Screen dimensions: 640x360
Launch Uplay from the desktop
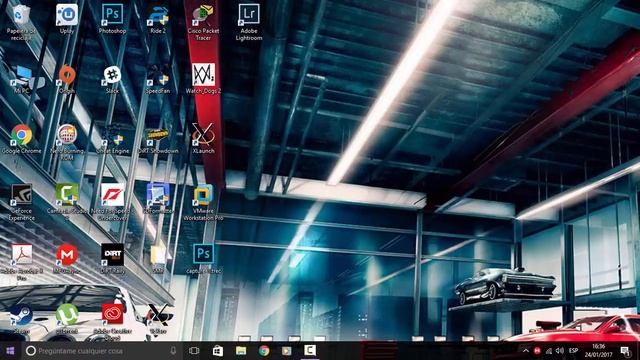coord(67,19)
